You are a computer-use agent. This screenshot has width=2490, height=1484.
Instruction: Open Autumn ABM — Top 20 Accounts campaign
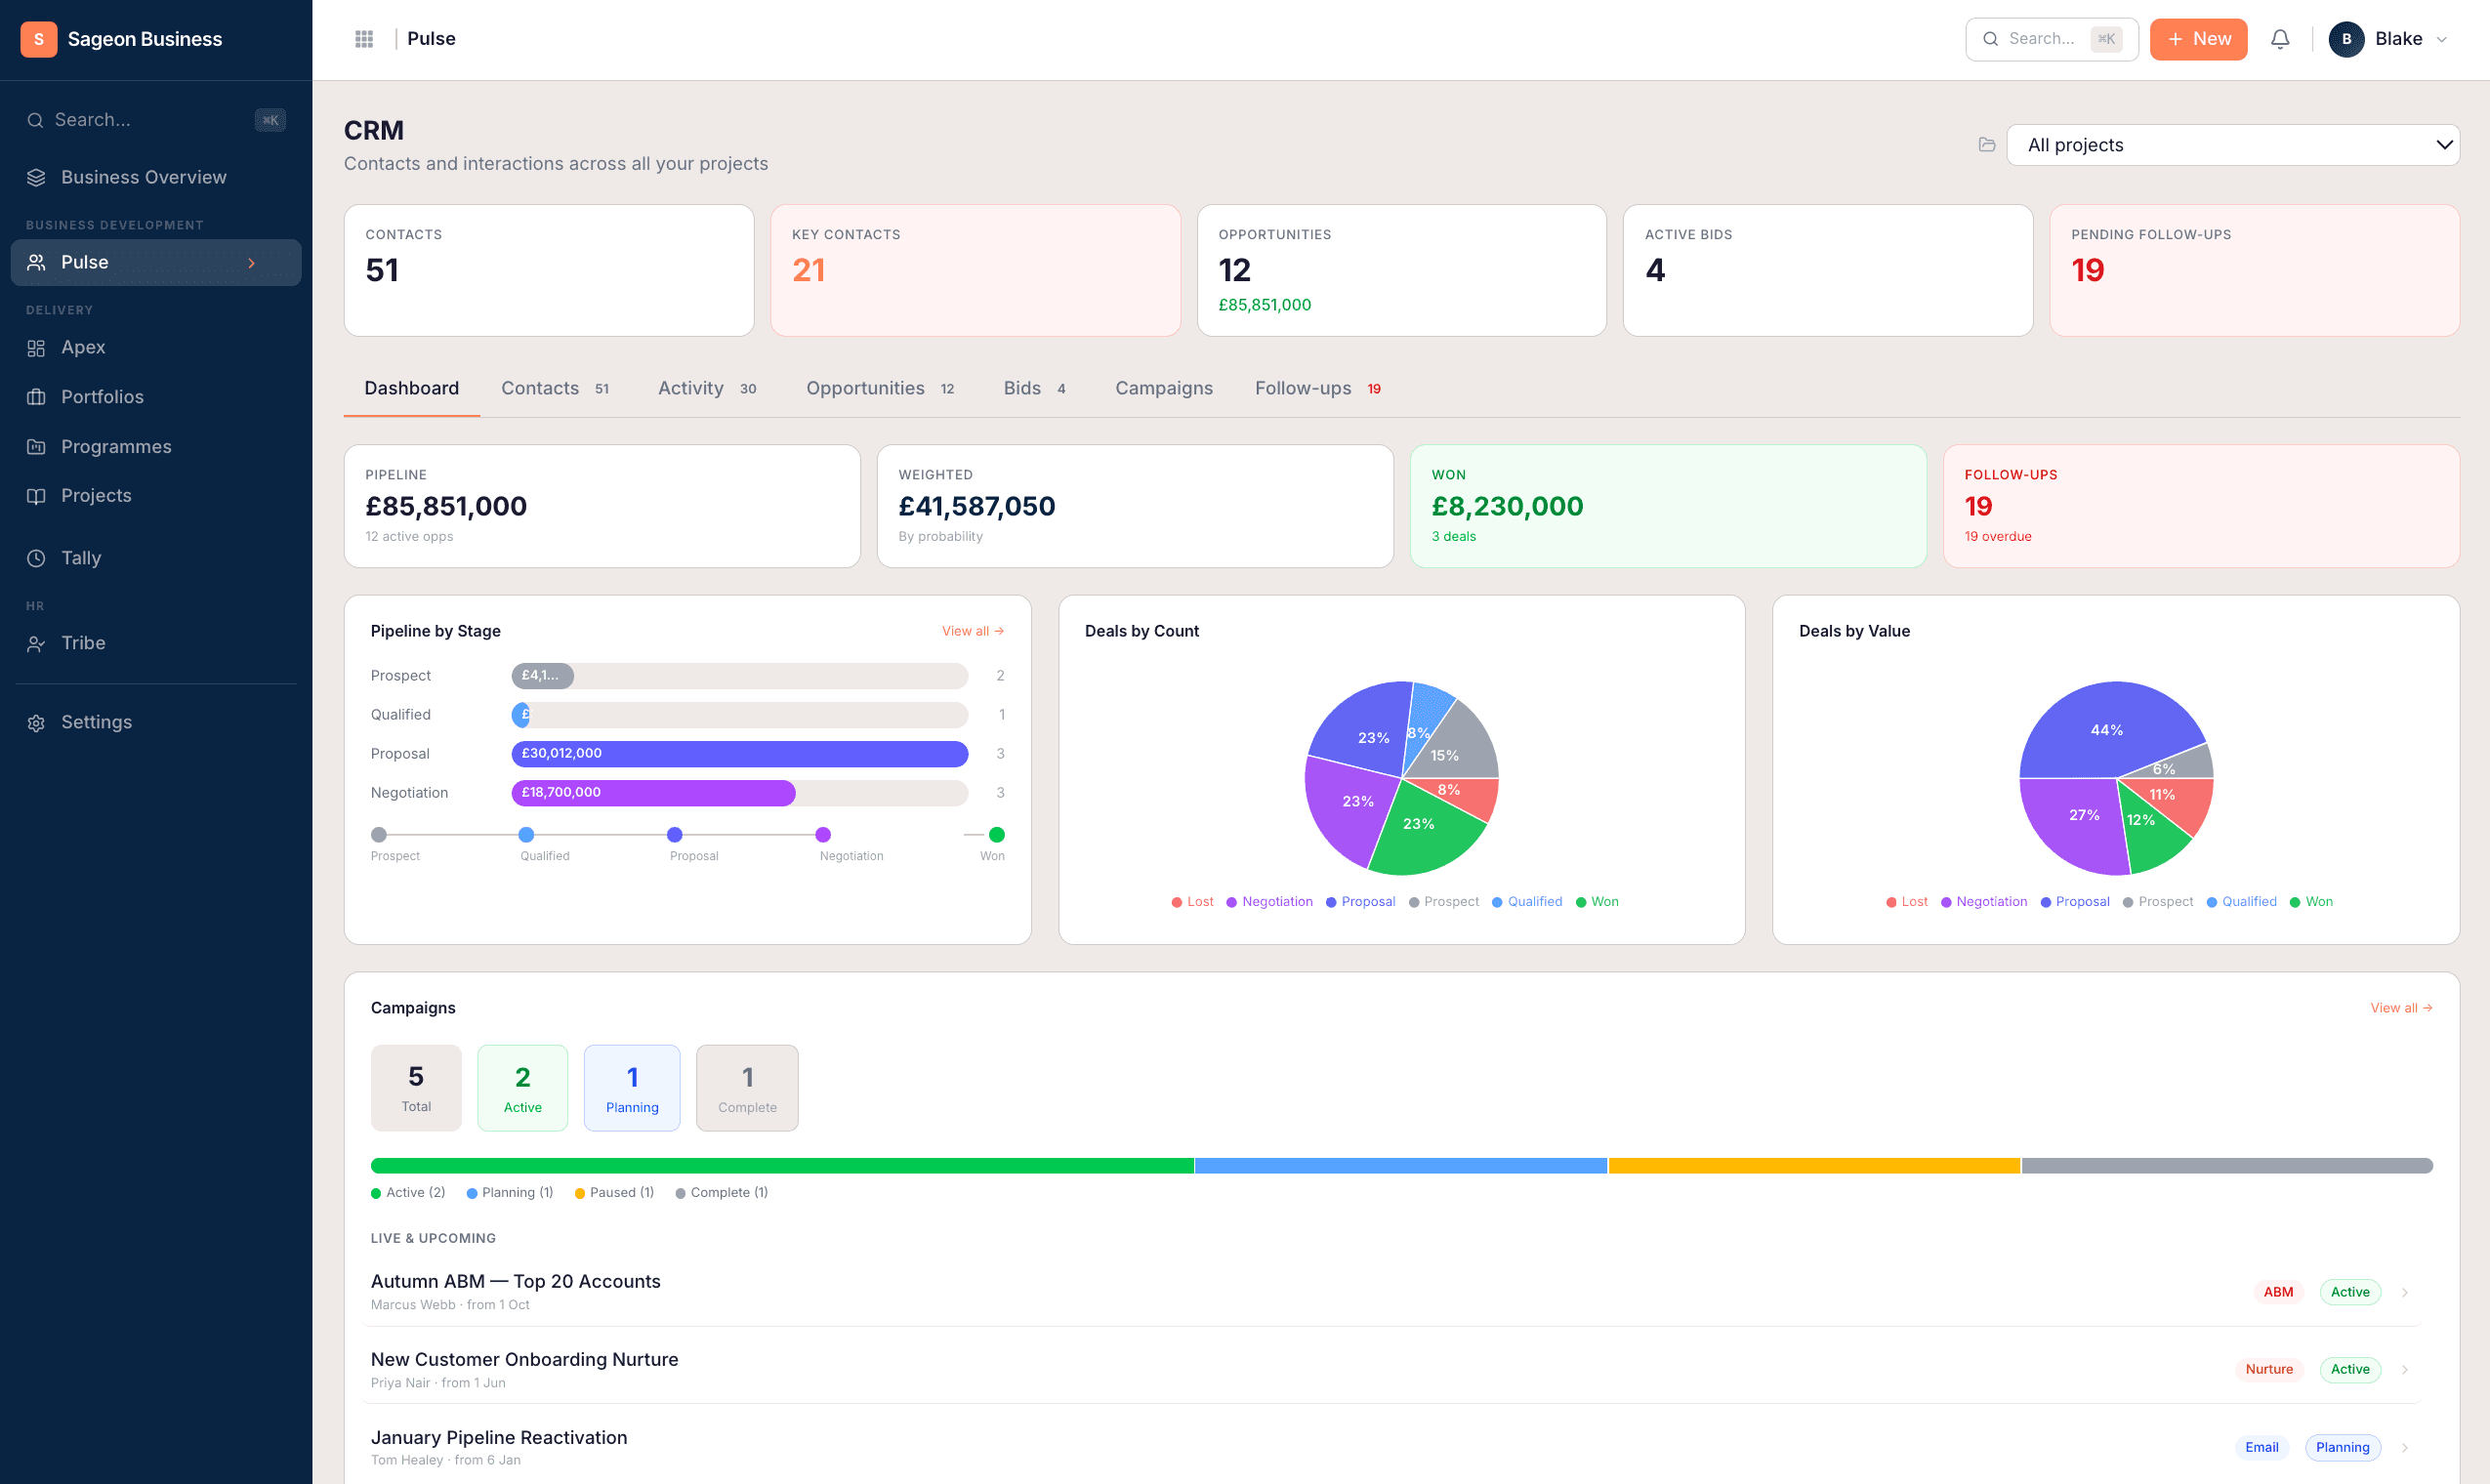point(1391,1292)
